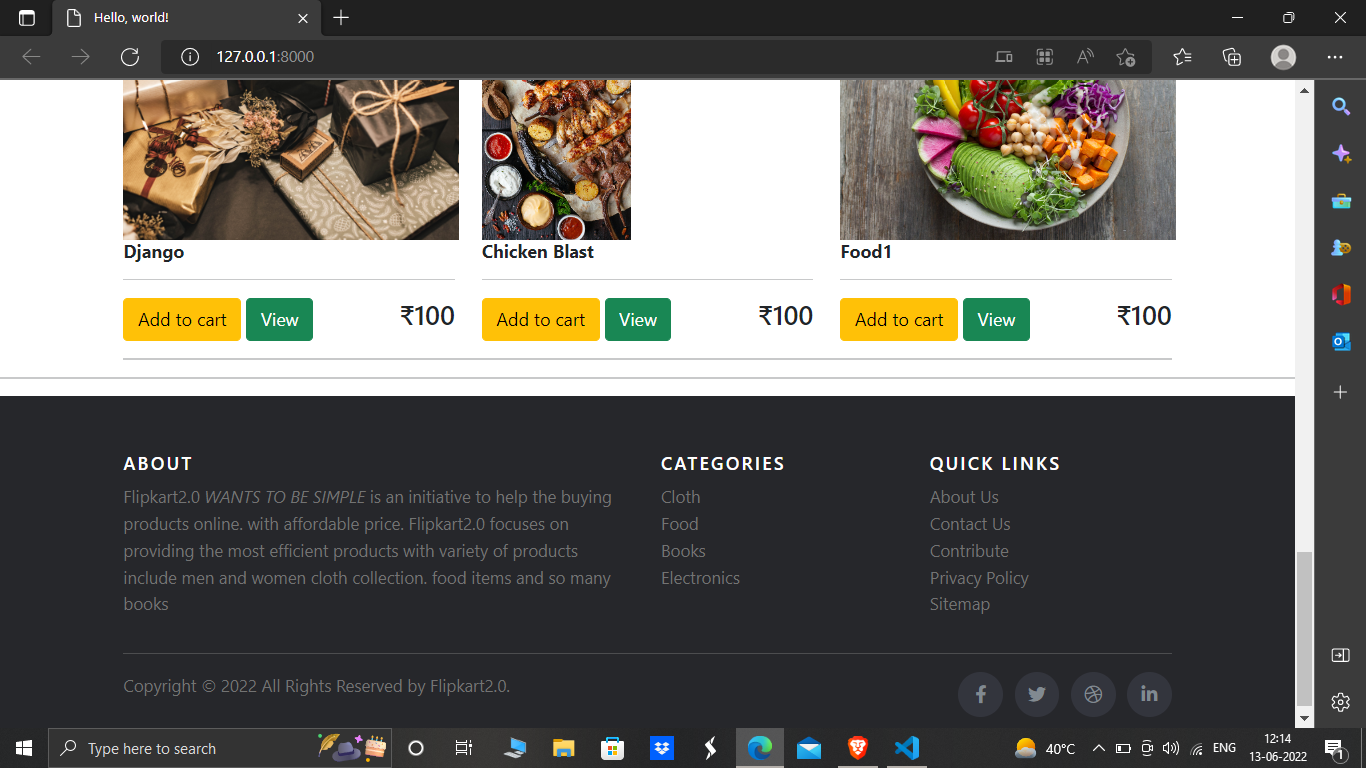Open Outlook from the Edge sidebar

point(1340,341)
